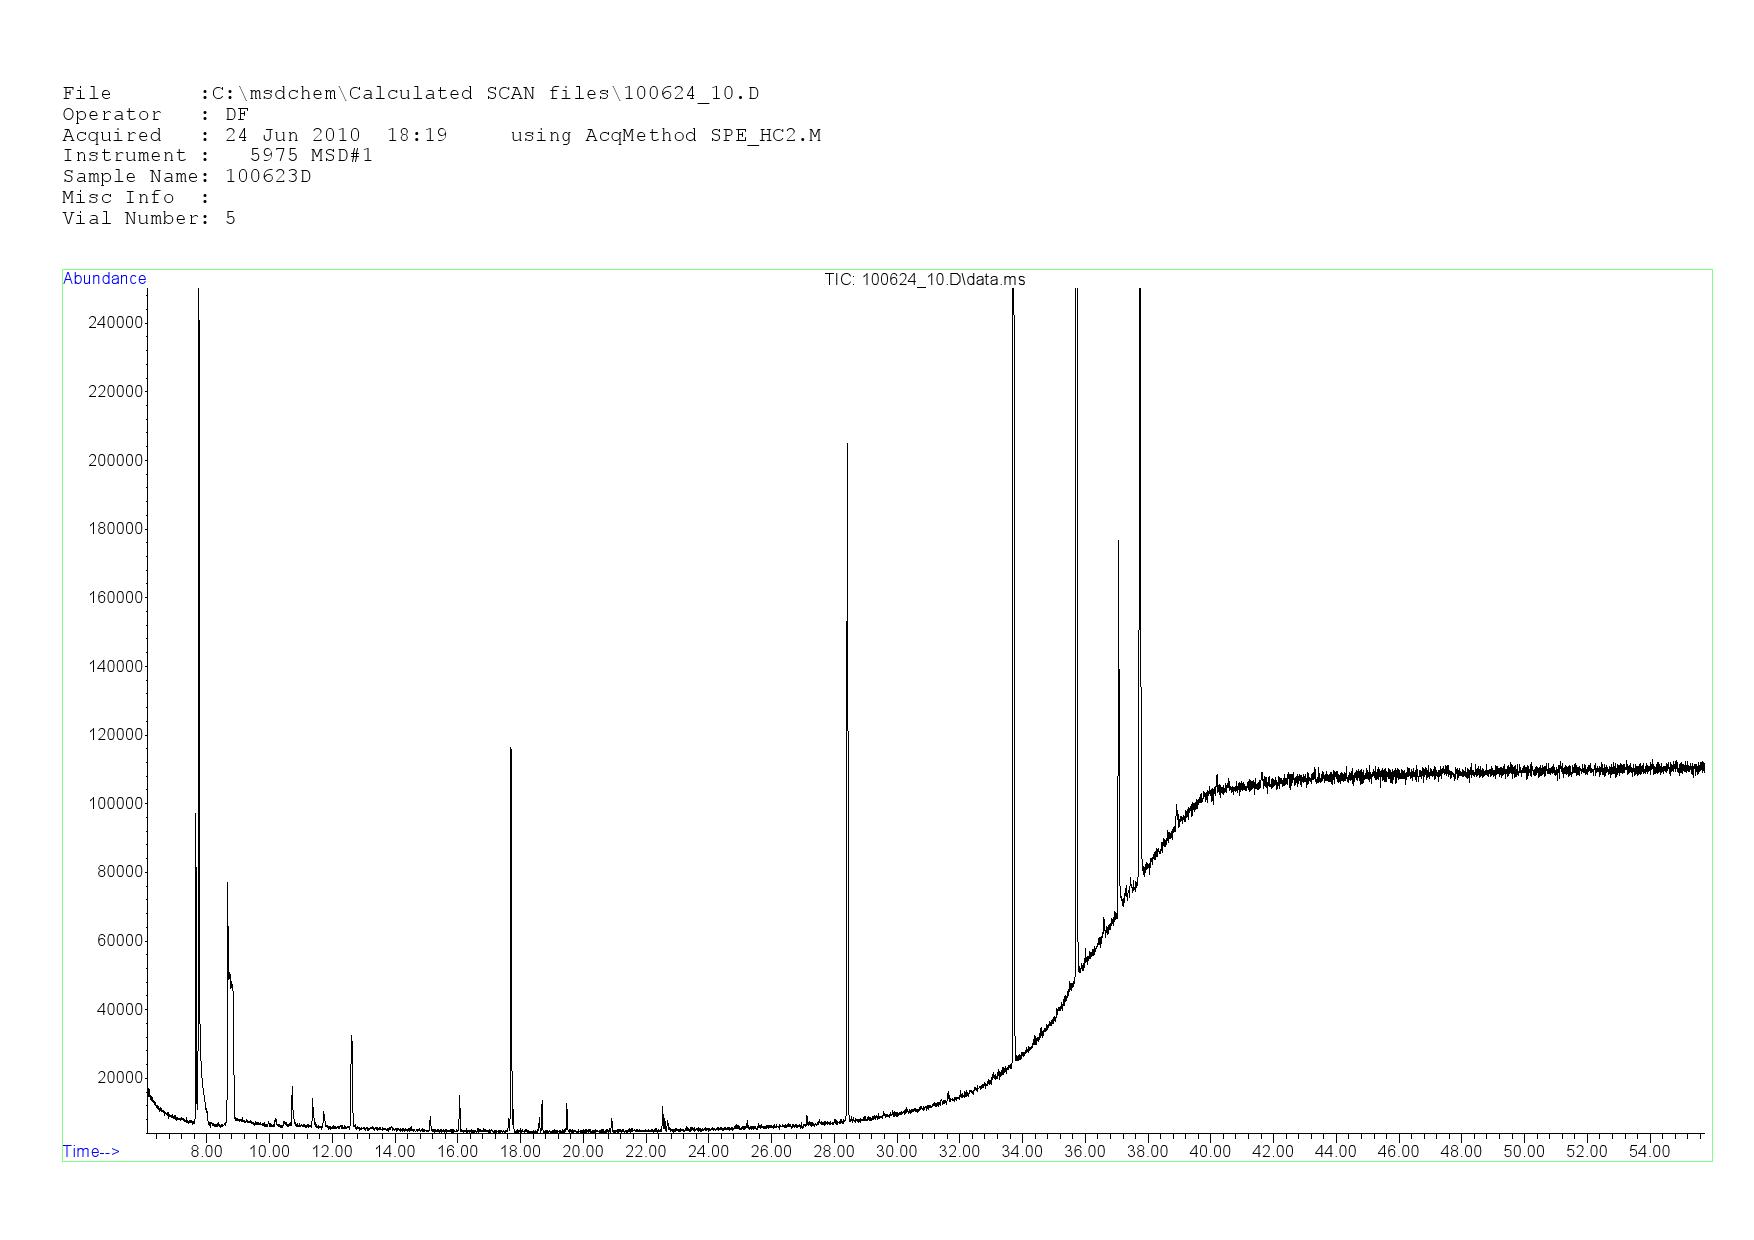The image size is (1754, 1240).
Task: Click the blue Abundance axis label
Action: 104,279
